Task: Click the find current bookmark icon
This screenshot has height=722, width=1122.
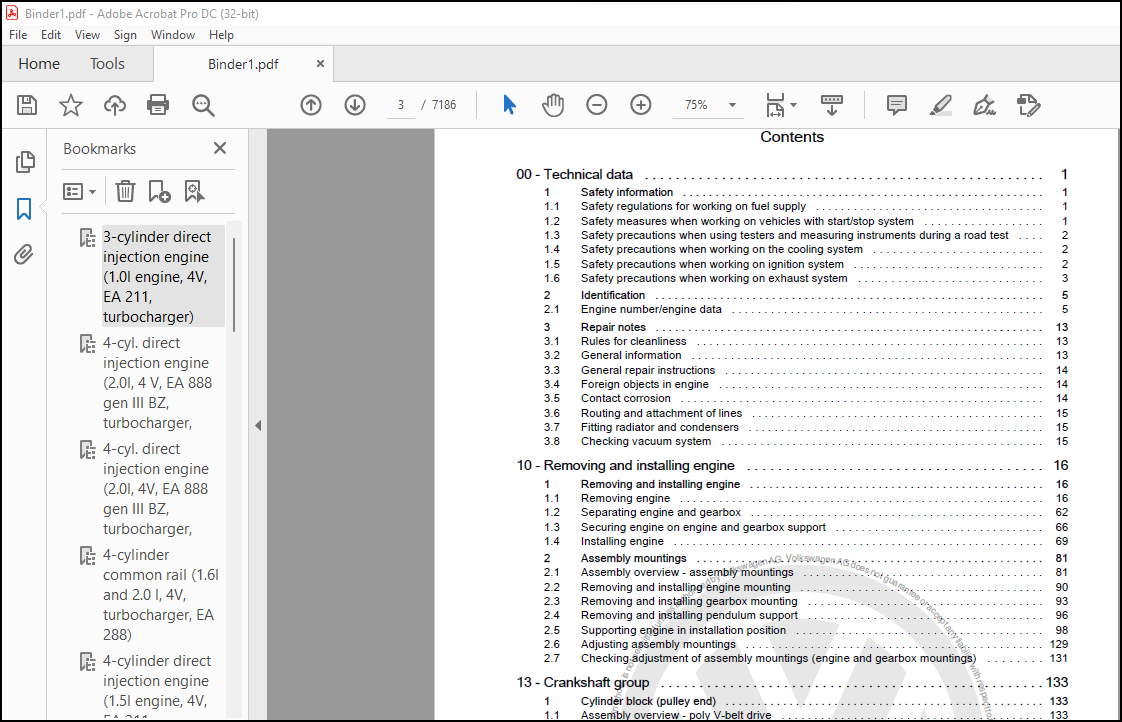Action: (x=194, y=191)
